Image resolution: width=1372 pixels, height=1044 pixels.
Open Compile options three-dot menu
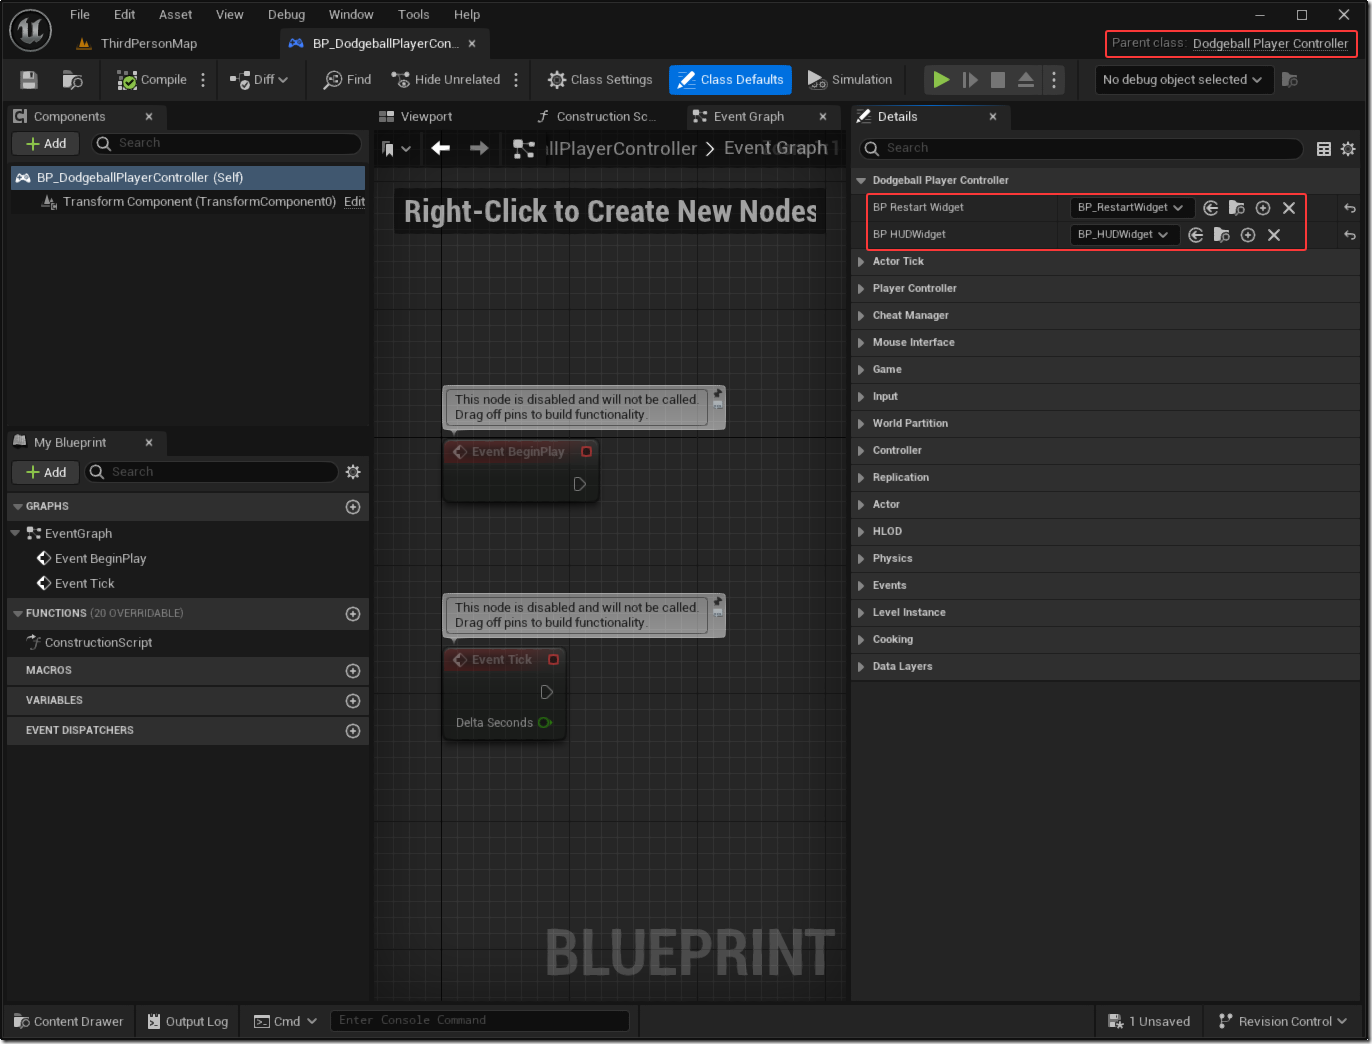click(x=203, y=80)
